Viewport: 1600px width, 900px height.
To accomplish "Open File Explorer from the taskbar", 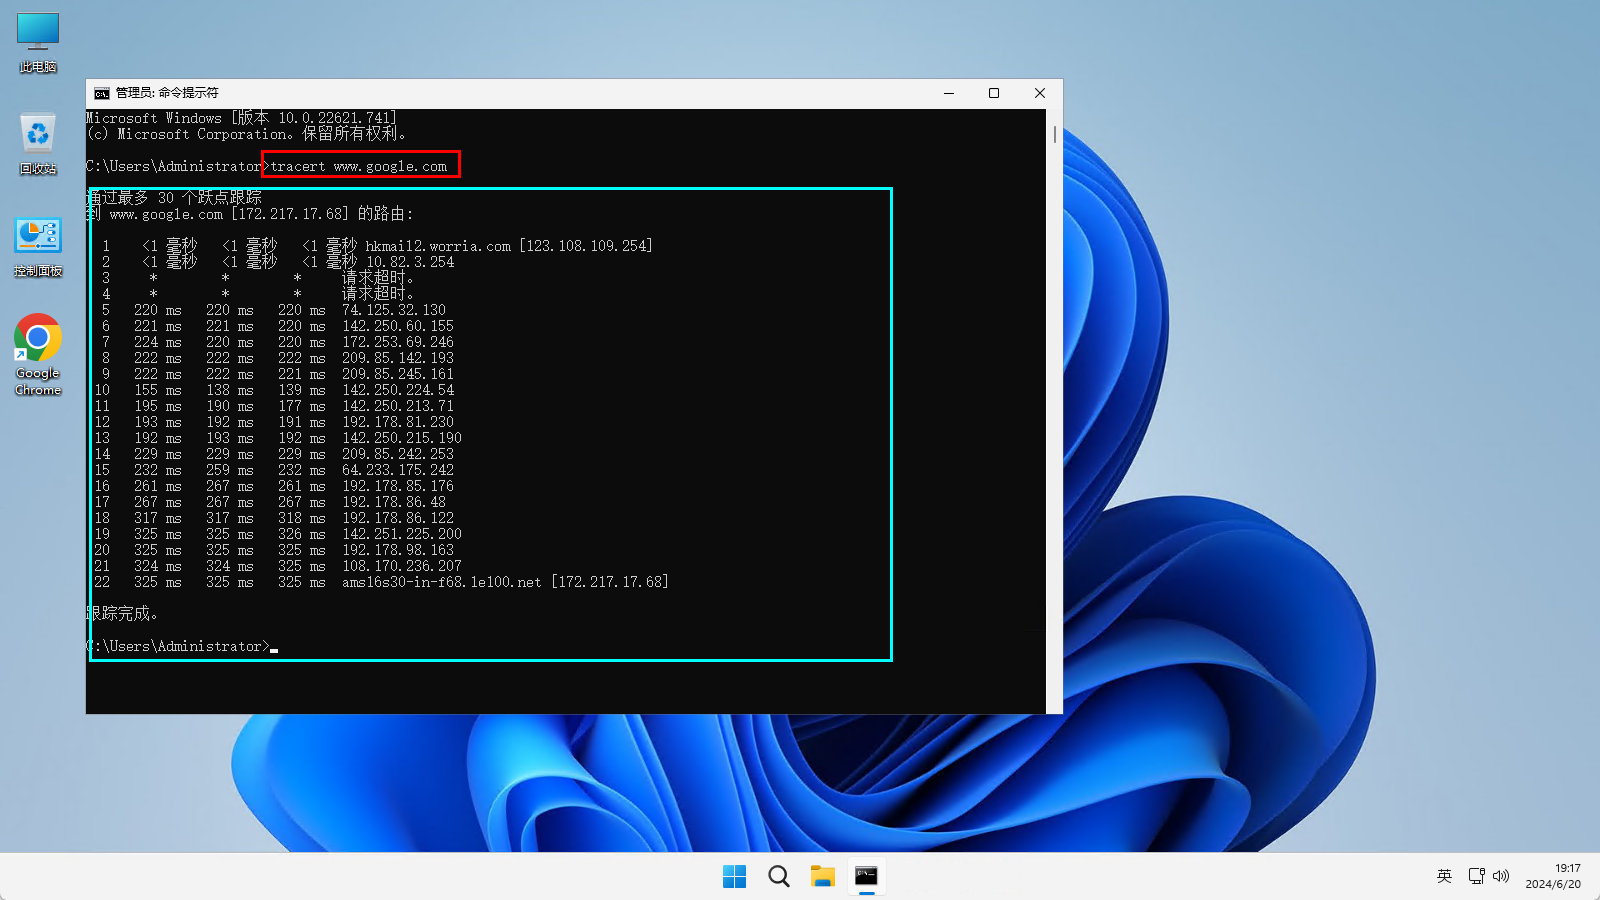I will click(x=822, y=877).
